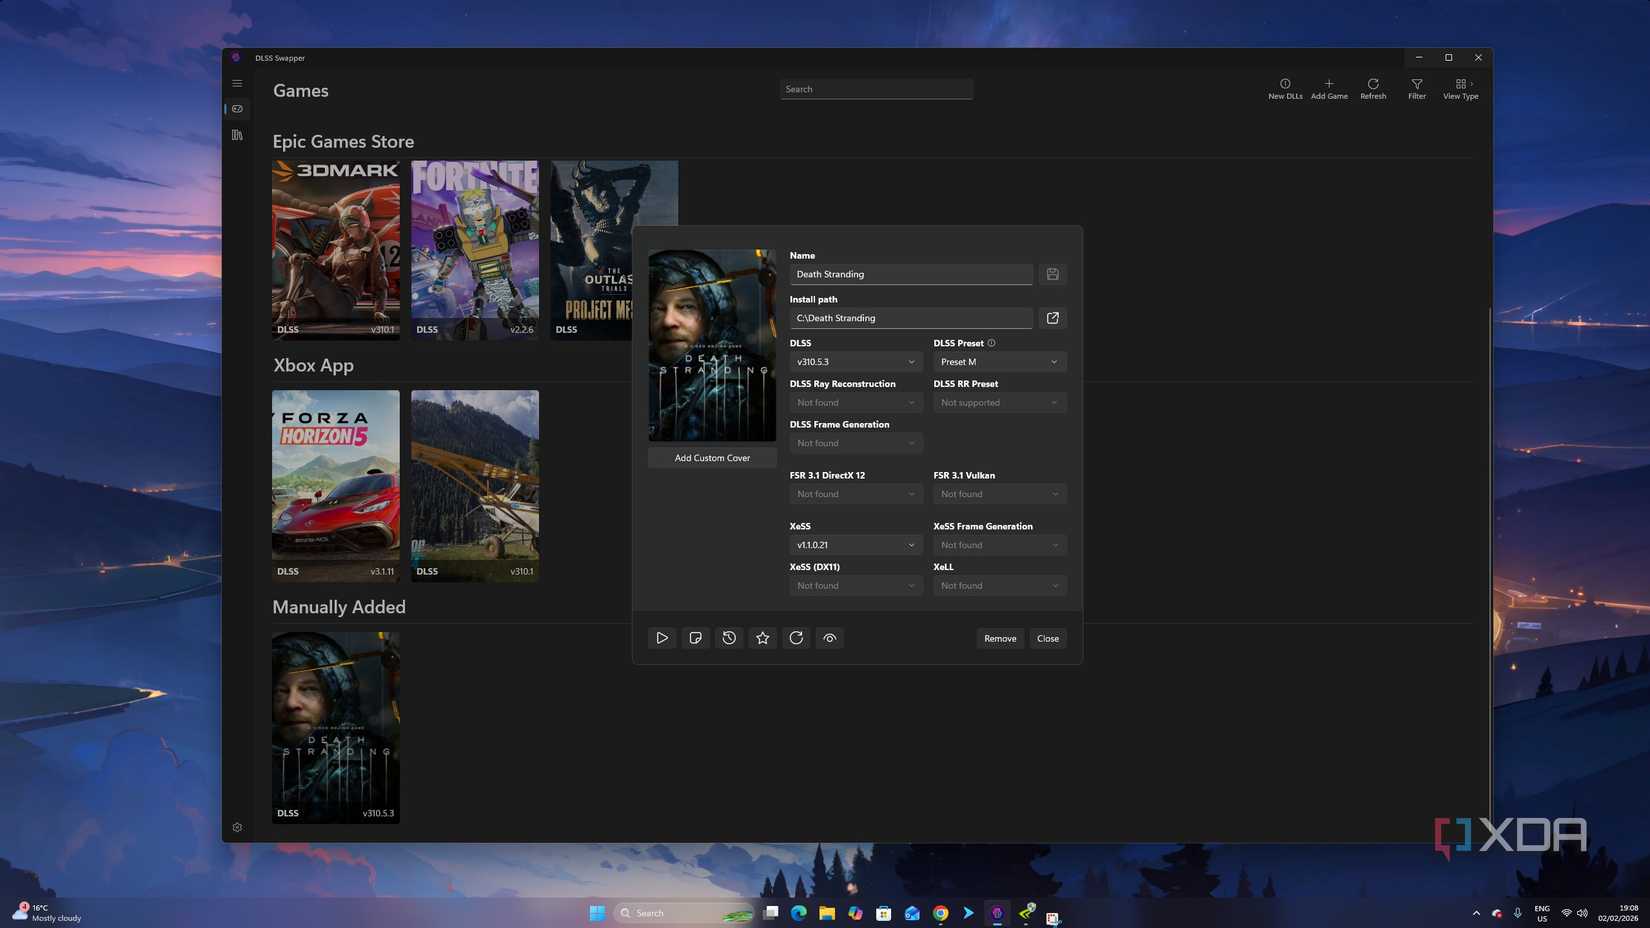The image size is (1650, 928).
Task: Click Add Game toolbar button
Action: click(1329, 89)
